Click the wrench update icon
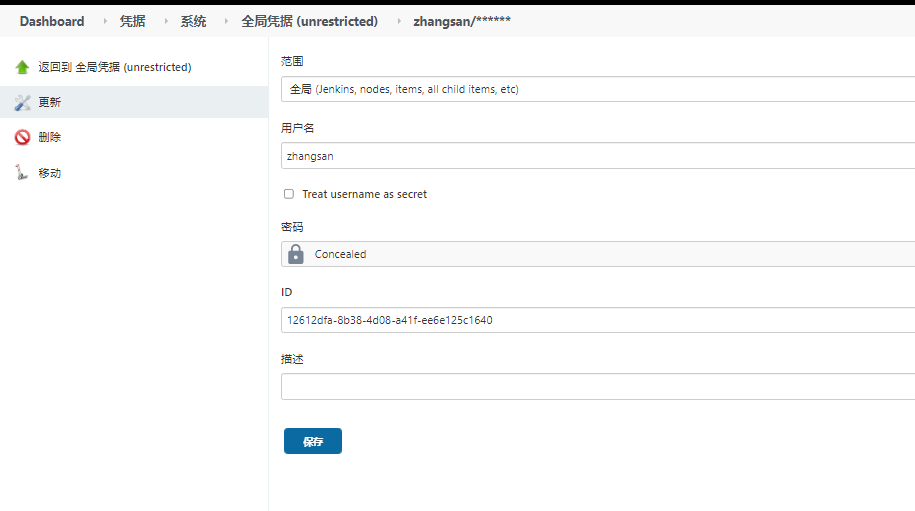The image size is (915, 511). pyautogui.click(x=22, y=102)
